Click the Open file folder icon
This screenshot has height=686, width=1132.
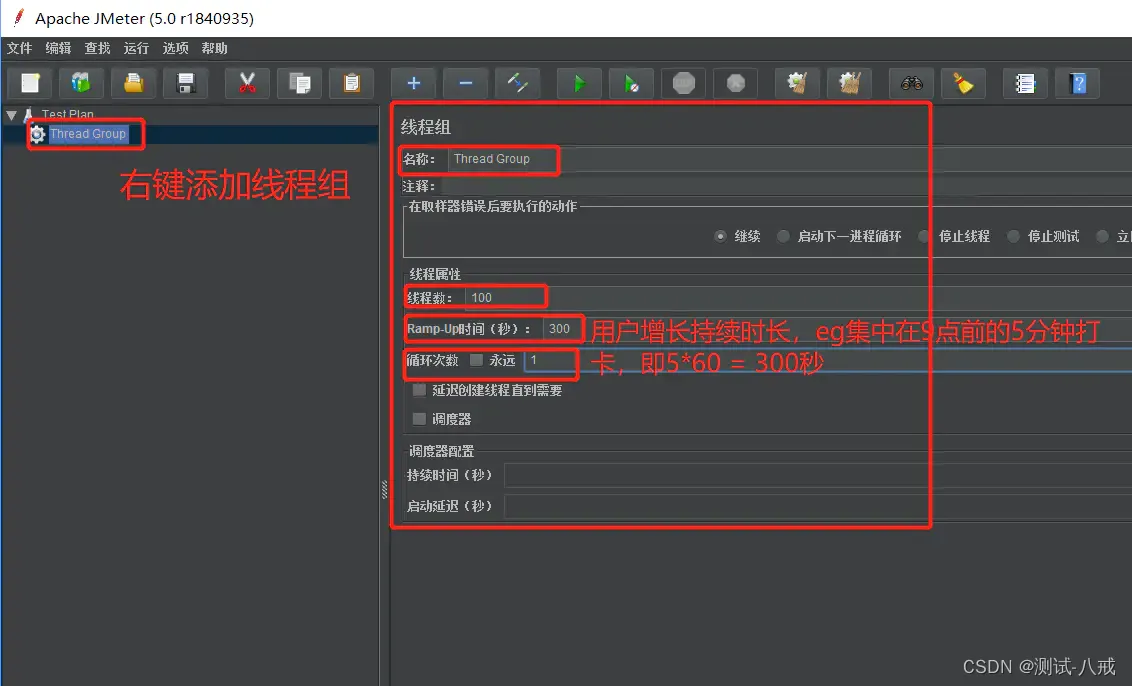[x=134, y=84]
